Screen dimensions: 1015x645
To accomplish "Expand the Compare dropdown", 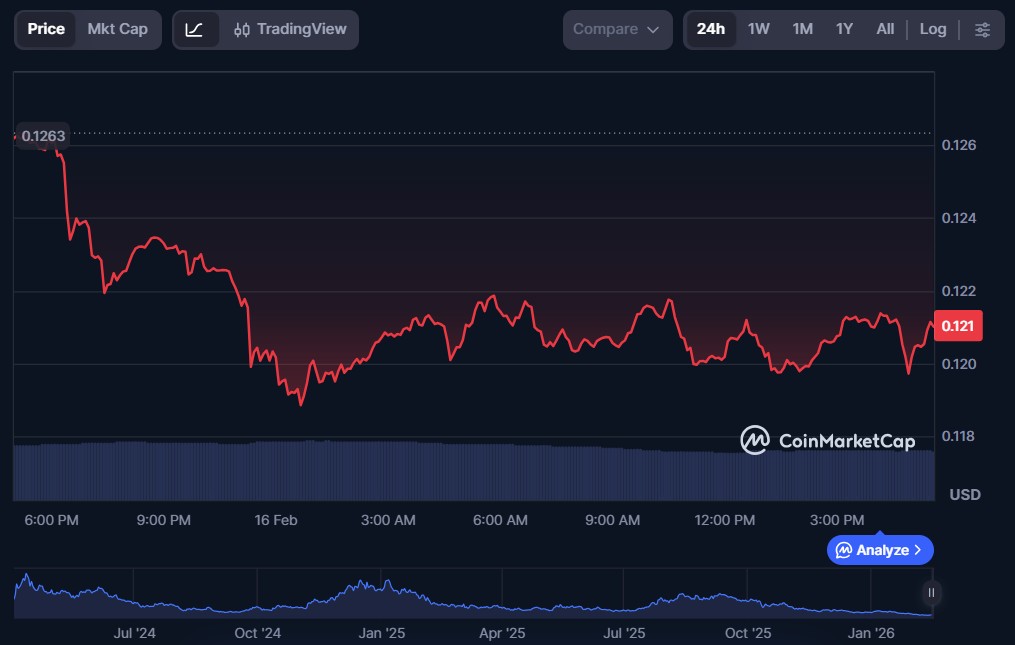I will point(616,30).
